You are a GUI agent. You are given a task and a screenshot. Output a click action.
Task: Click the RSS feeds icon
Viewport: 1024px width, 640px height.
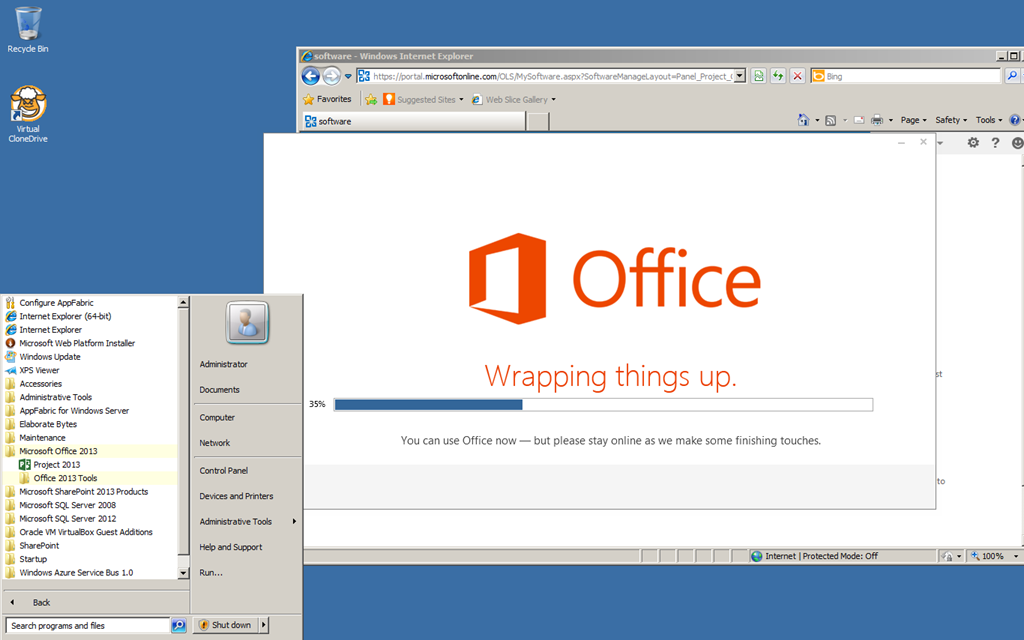(831, 120)
